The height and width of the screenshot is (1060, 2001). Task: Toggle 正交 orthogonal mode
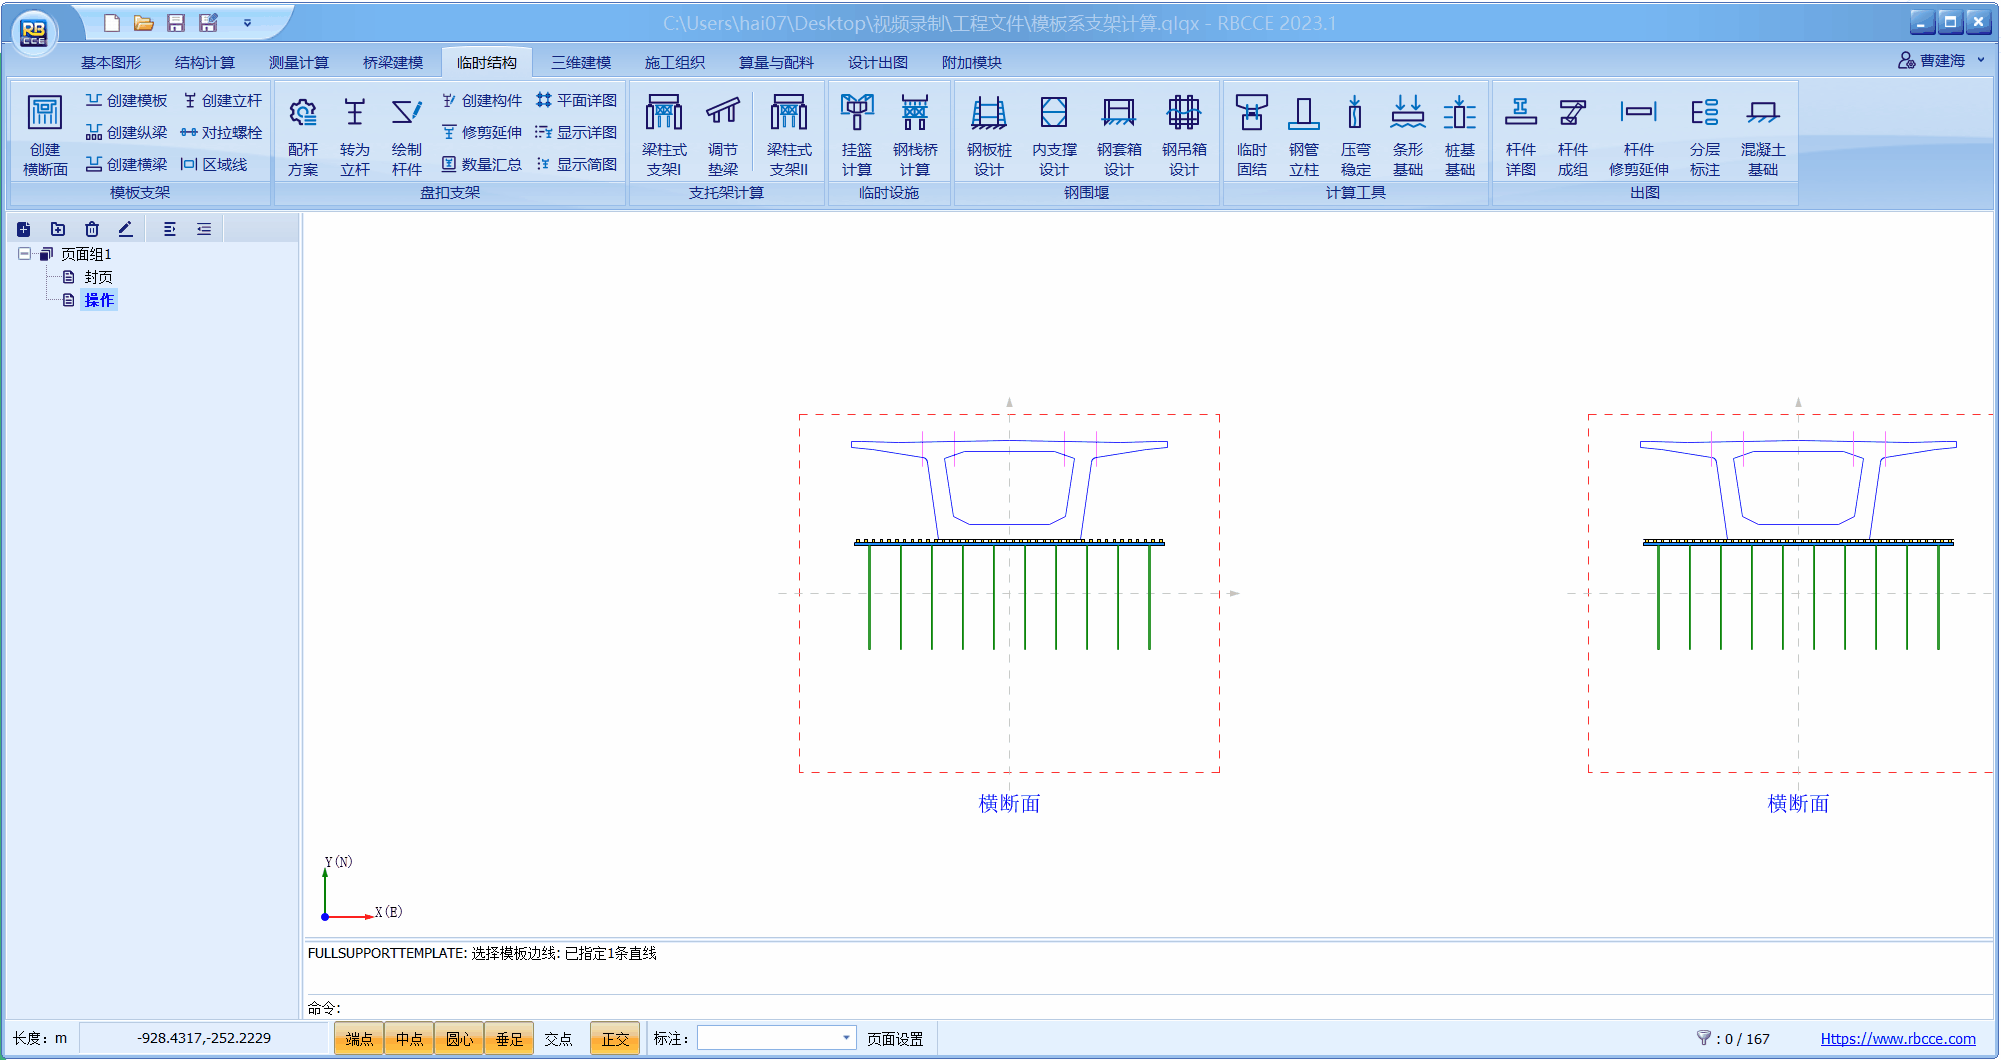tap(615, 1039)
